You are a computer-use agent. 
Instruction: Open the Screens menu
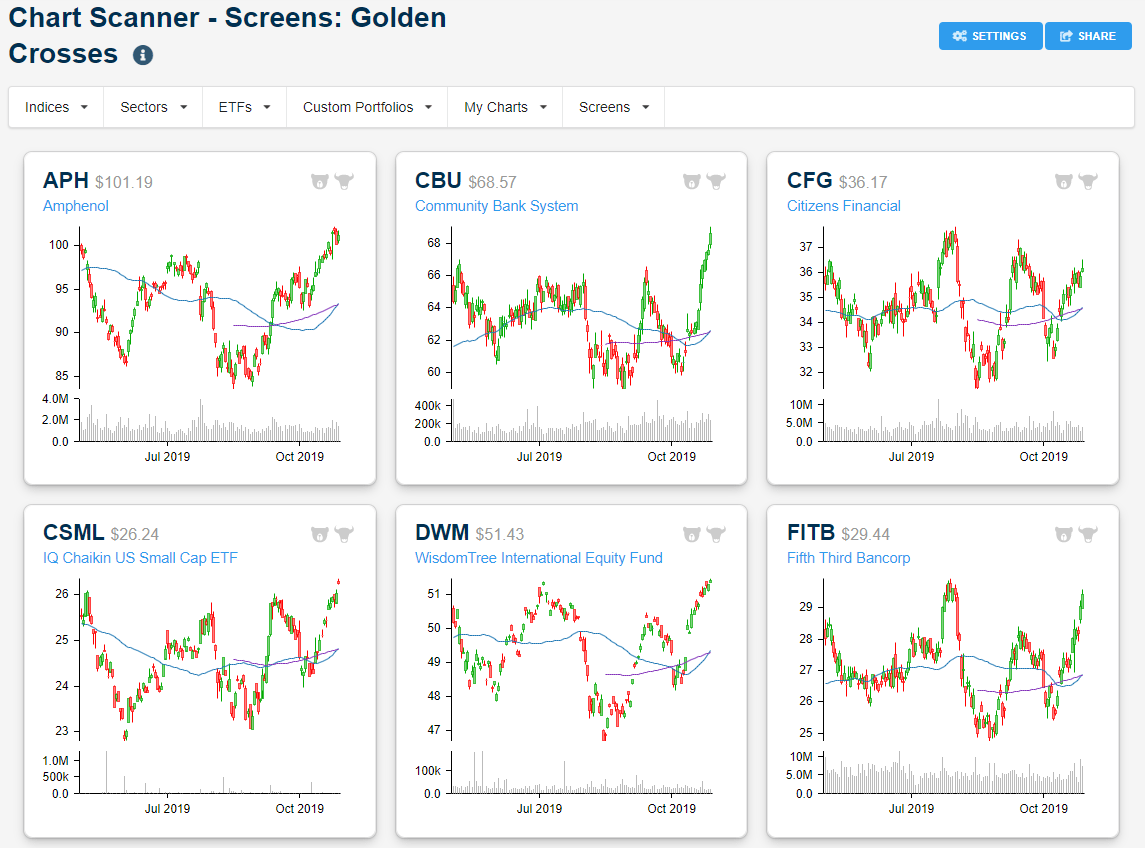coord(613,107)
